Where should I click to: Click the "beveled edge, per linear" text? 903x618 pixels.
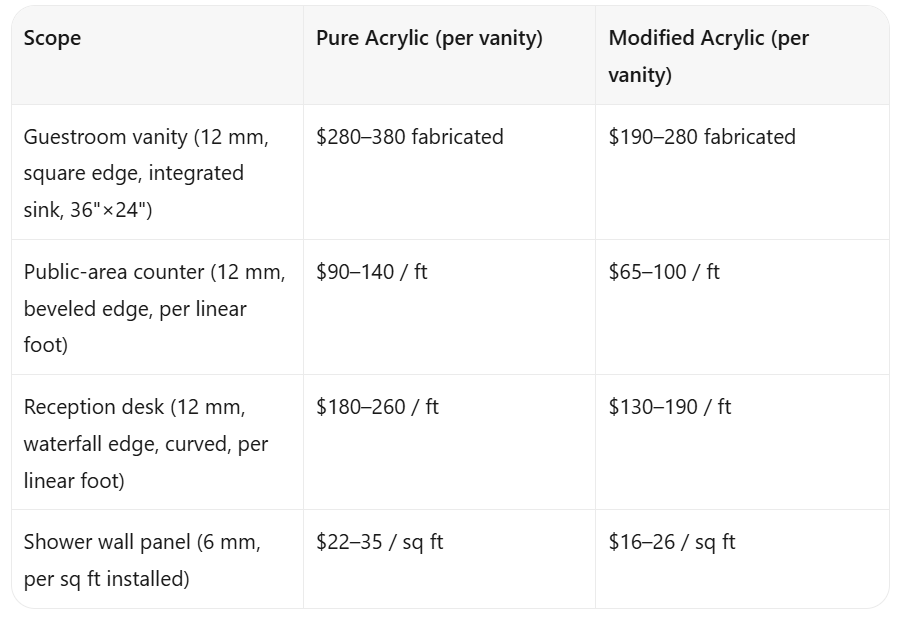pos(135,309)
